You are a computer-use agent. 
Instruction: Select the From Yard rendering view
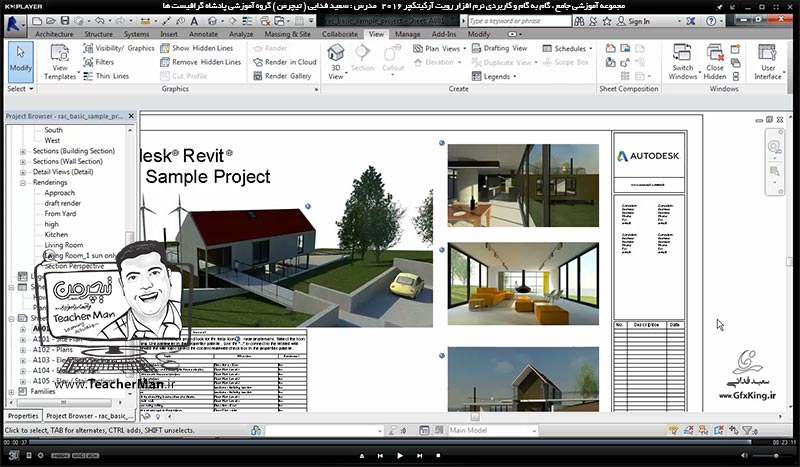pos(60,214)
